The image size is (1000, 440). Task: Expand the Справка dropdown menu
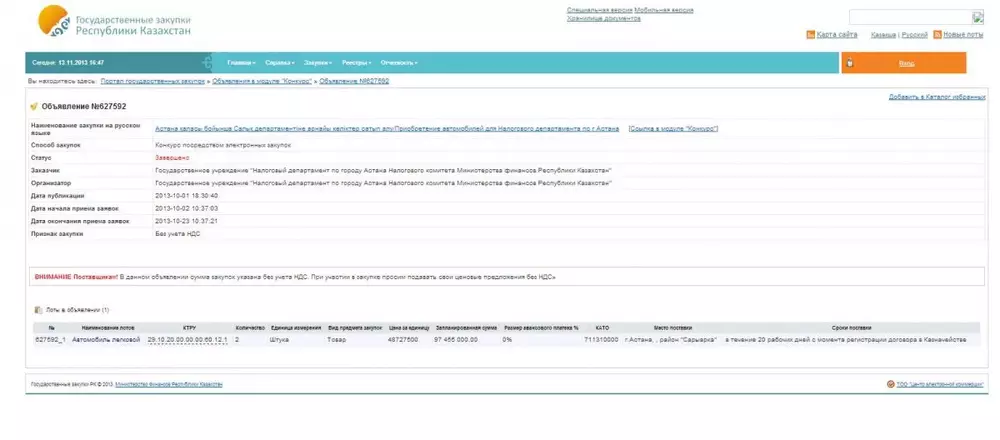[279, 63]
